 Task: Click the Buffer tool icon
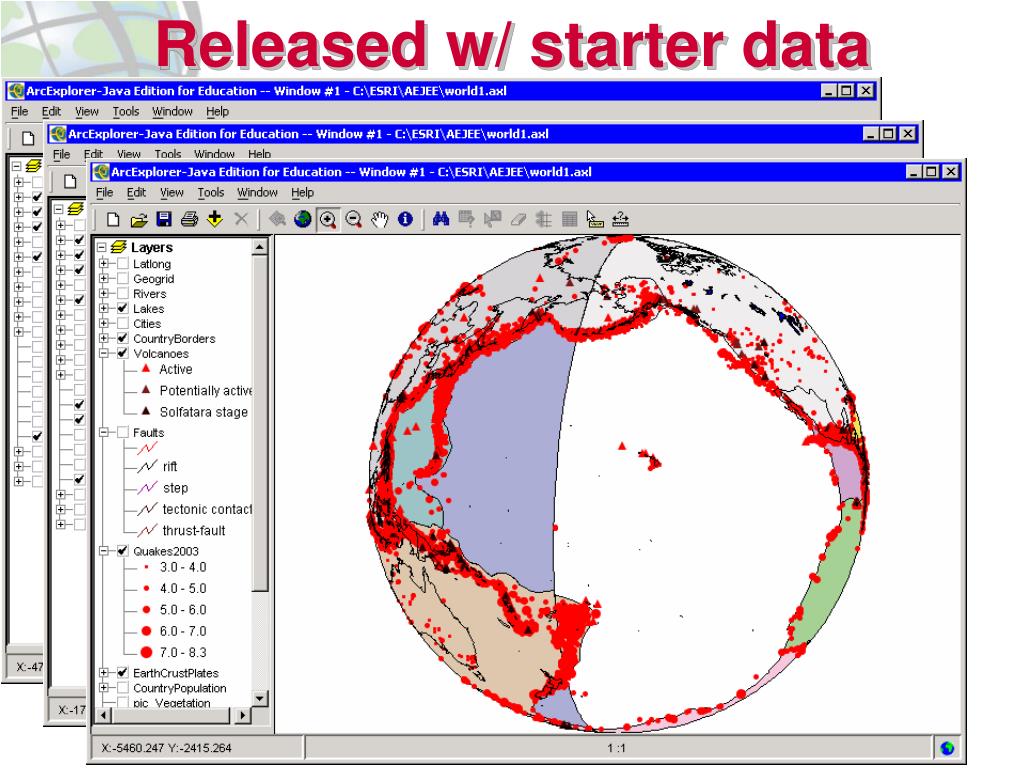click(543, 219)
